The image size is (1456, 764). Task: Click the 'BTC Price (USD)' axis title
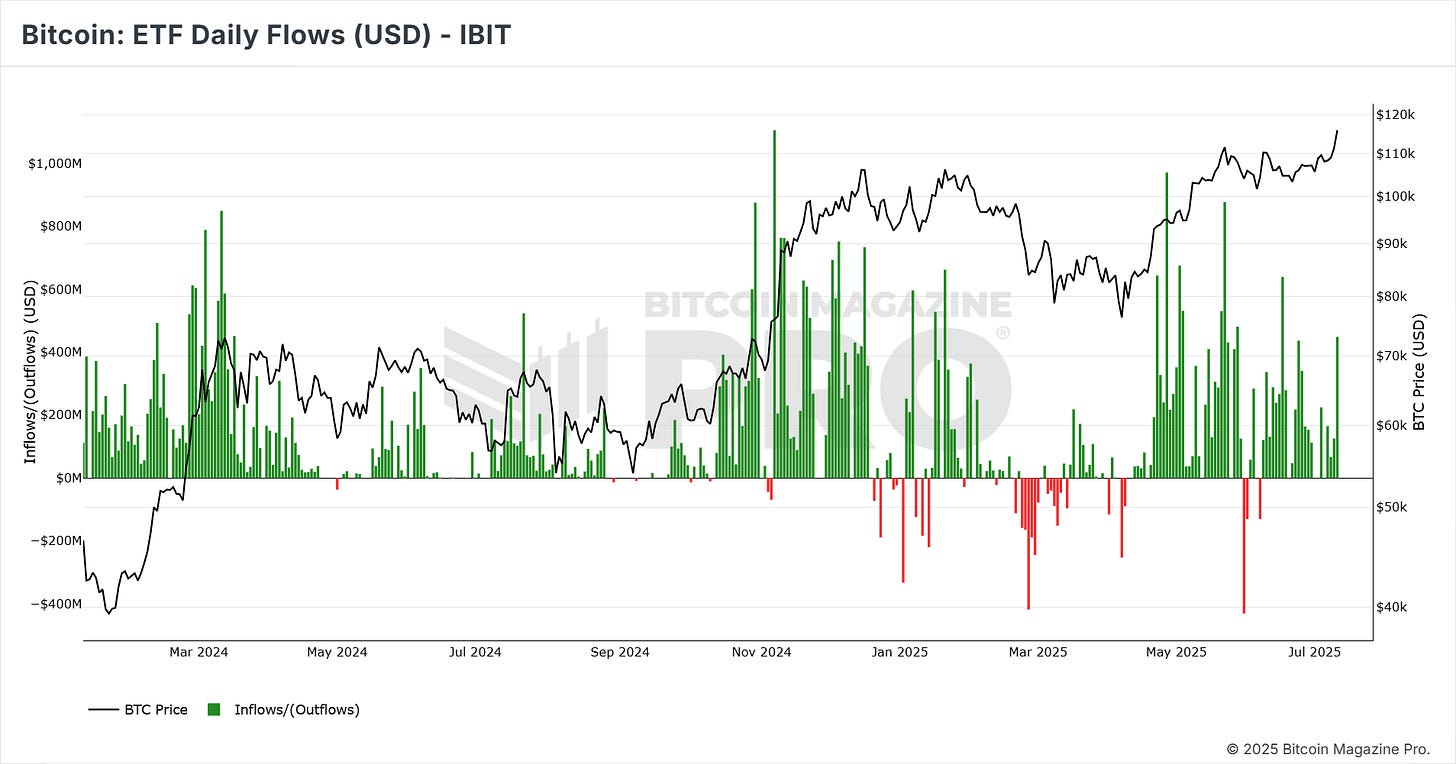tap(1418, 372)
